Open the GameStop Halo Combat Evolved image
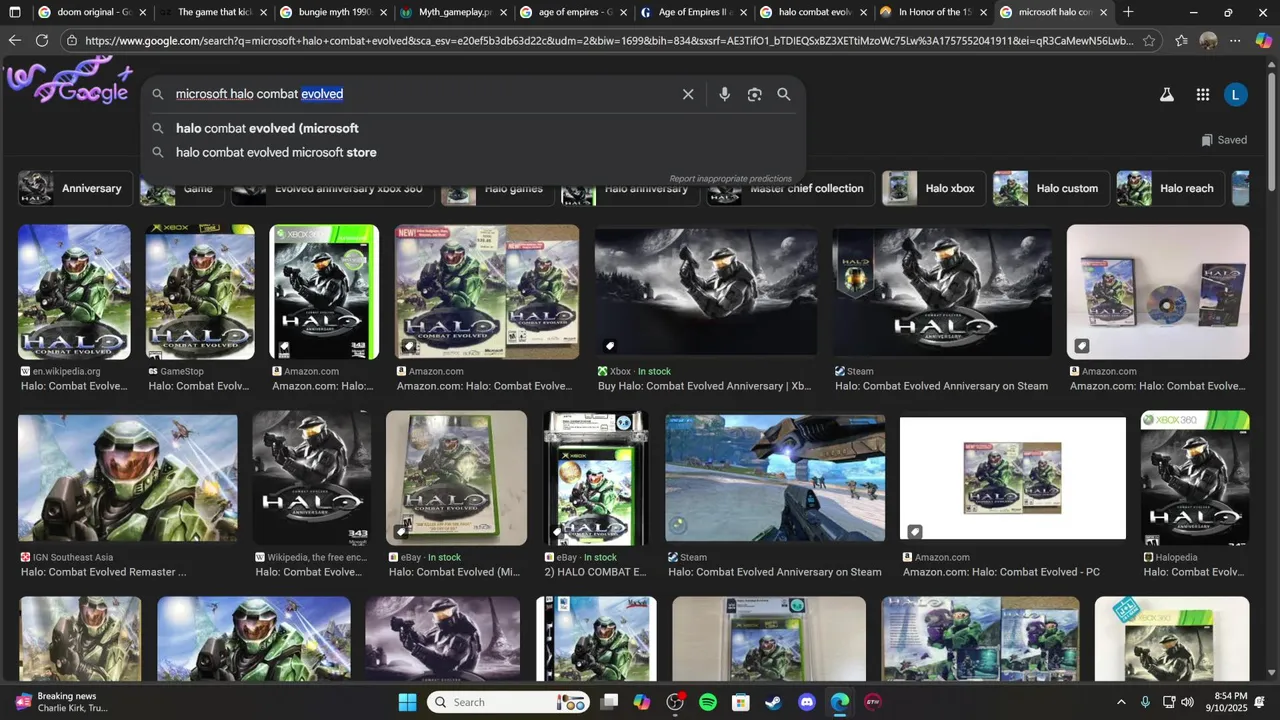This screenshot has width=1280, height=720. (x=200, y=291)
